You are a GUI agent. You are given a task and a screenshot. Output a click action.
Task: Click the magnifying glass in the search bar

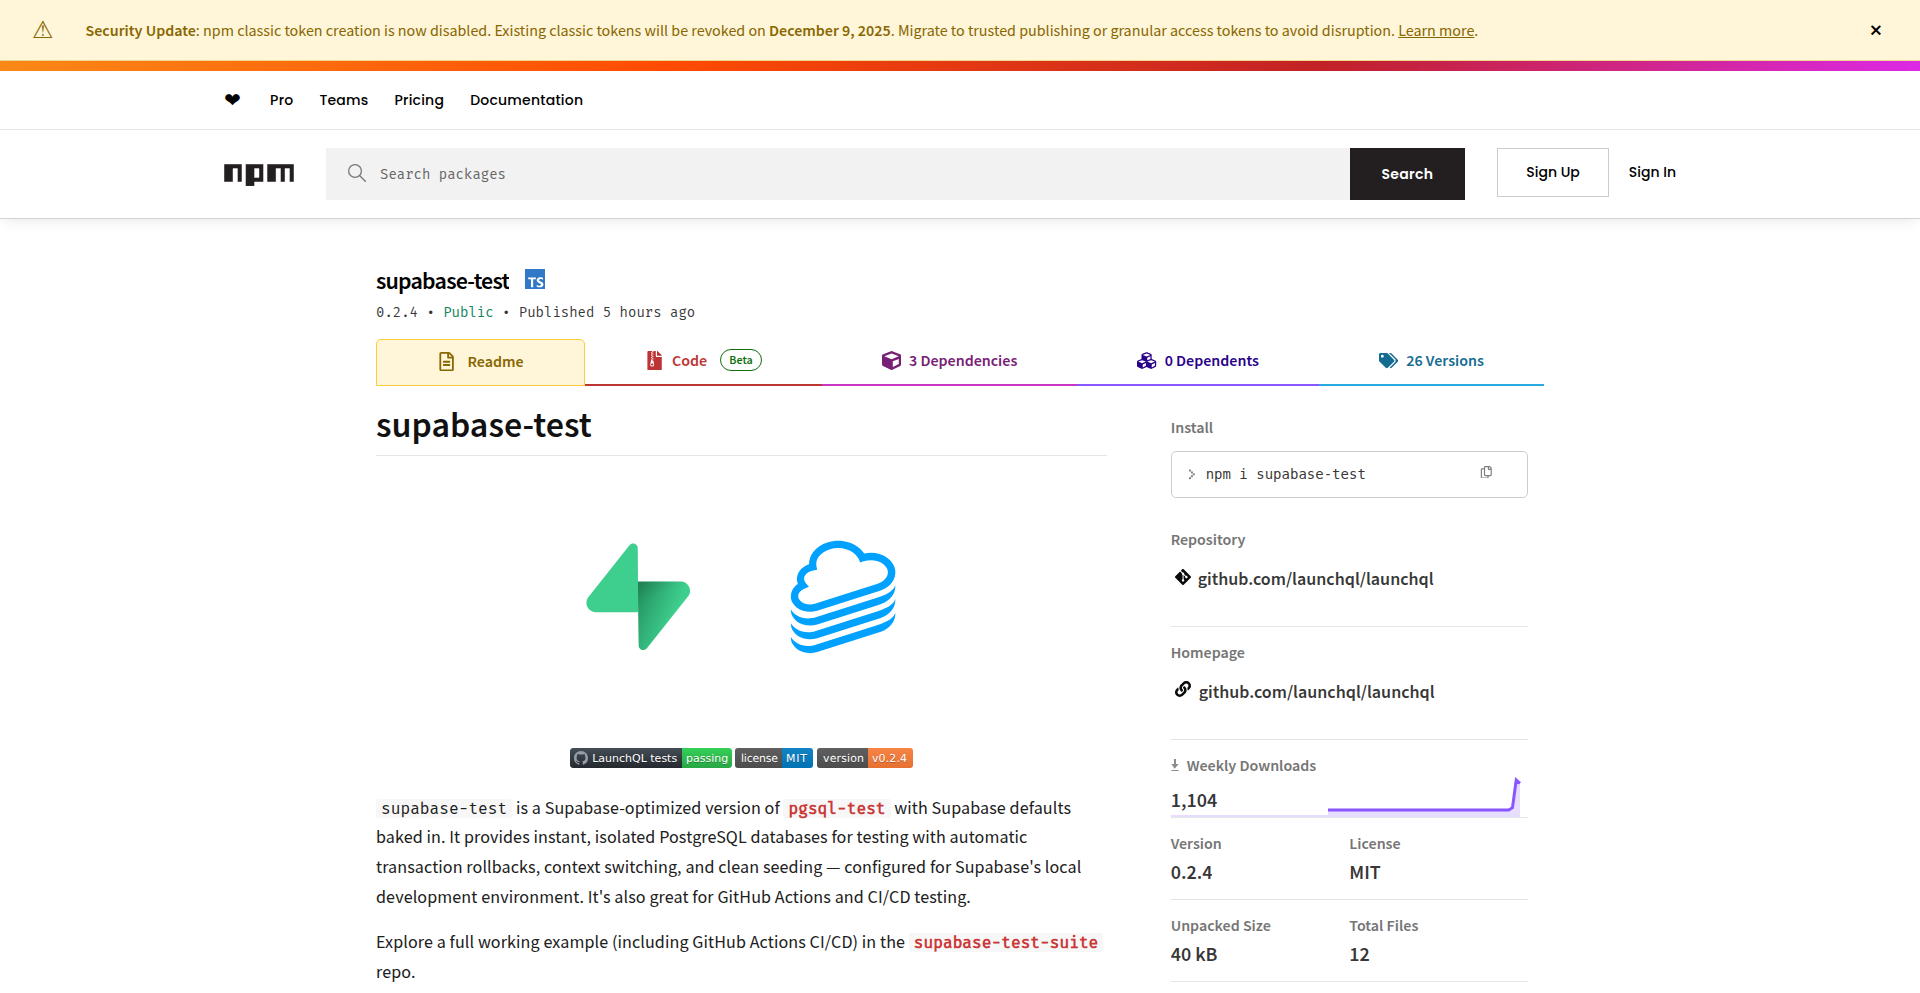click(357, 173)
